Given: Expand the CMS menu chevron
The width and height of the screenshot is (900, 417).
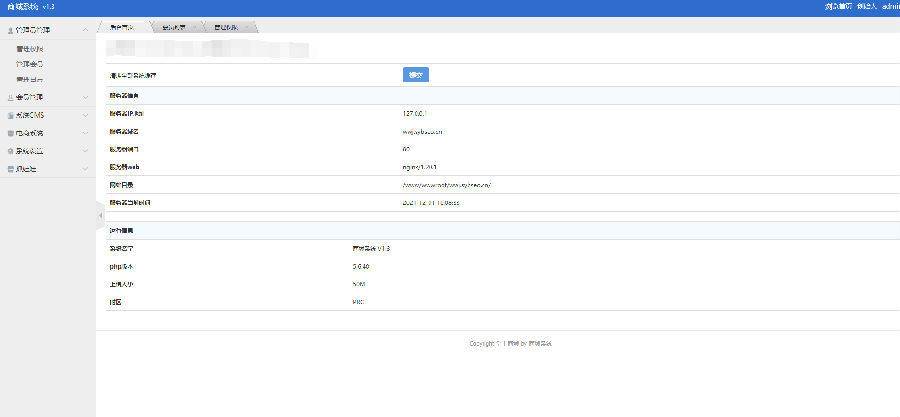Looking at the screenshot, I should point(85,115).
